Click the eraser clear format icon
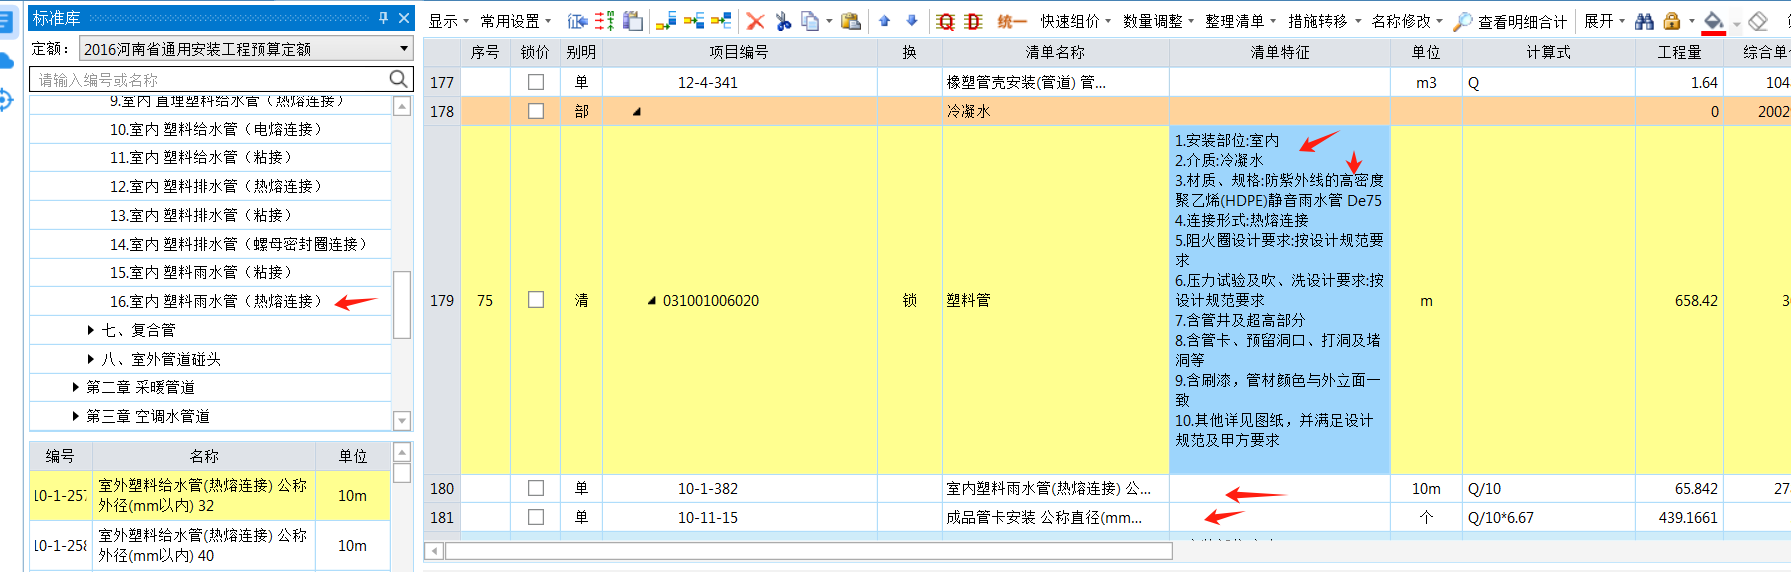The image size is (1791, 572). (1758, 21)
